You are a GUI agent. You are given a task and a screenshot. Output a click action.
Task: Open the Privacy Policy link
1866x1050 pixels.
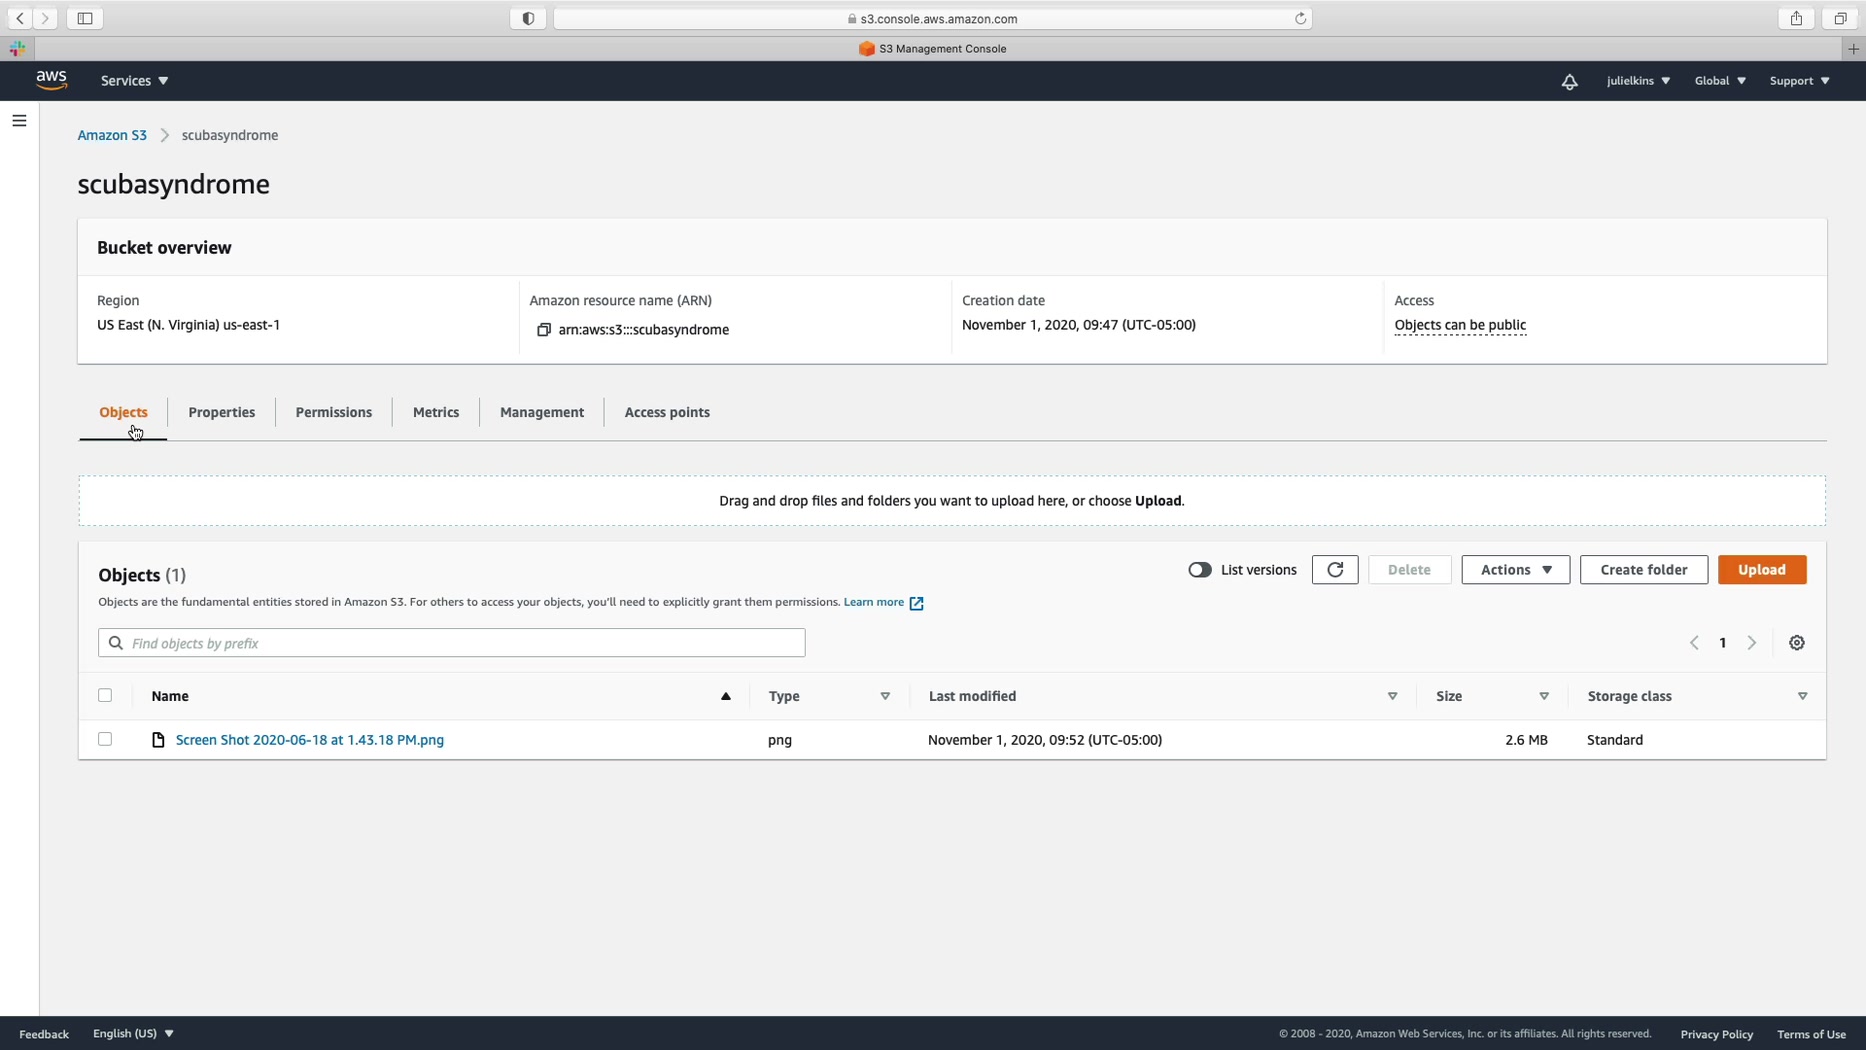point(1717,1034)
